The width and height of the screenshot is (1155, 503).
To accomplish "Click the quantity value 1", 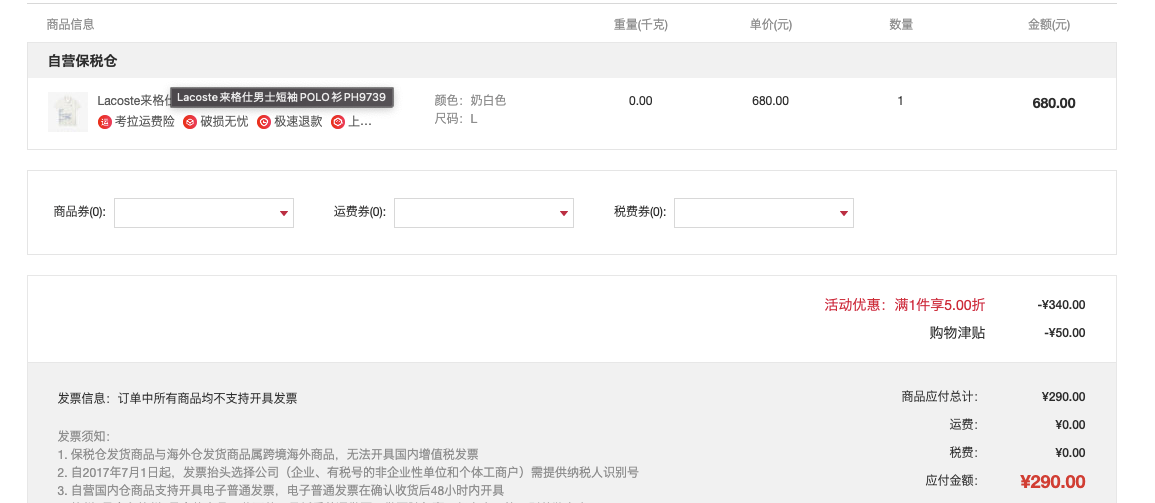I will [x=900, y=101].
